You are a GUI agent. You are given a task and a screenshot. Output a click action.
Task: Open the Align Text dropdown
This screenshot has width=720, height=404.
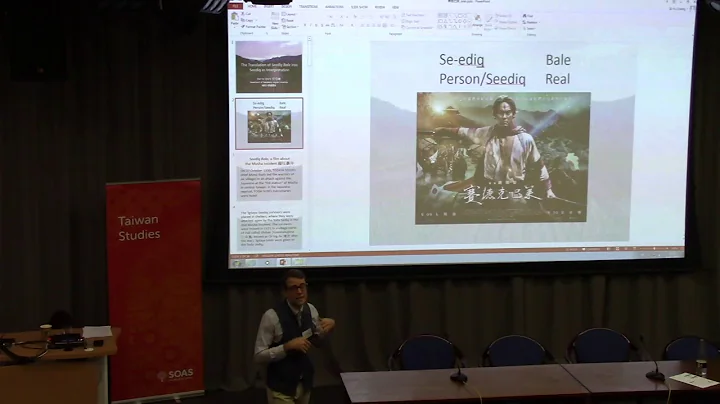click(x=411, y=22)
